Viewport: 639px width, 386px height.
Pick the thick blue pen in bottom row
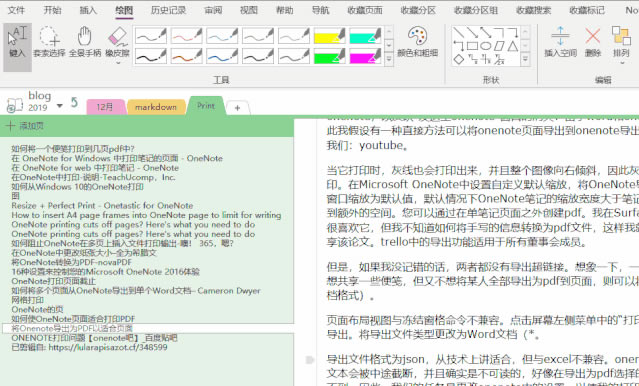(222, 56)
